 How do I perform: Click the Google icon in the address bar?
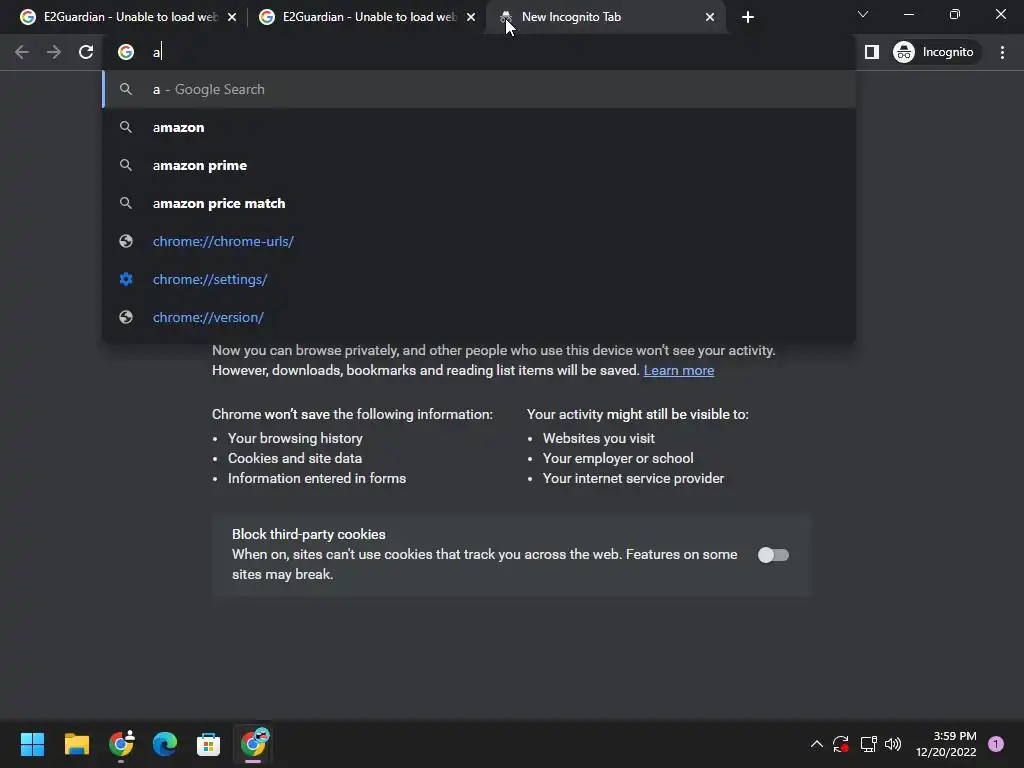[126, 52]
